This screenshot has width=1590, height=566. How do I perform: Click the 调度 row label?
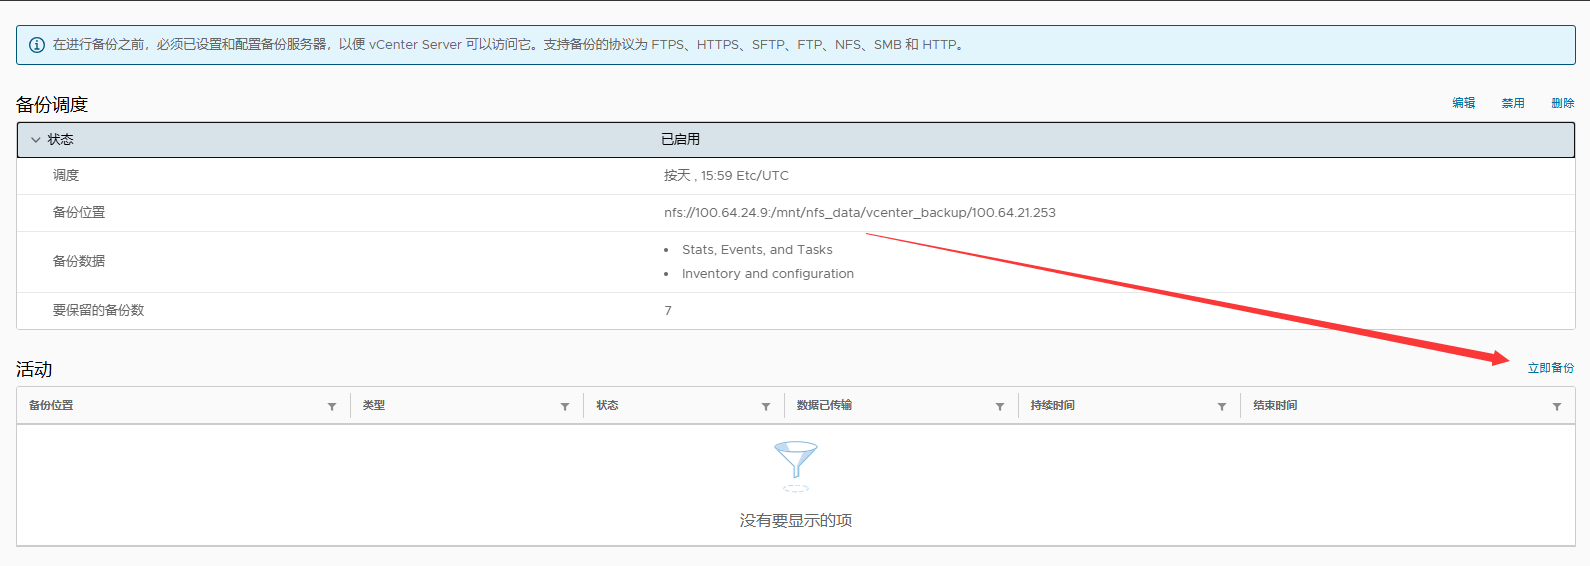66,175
